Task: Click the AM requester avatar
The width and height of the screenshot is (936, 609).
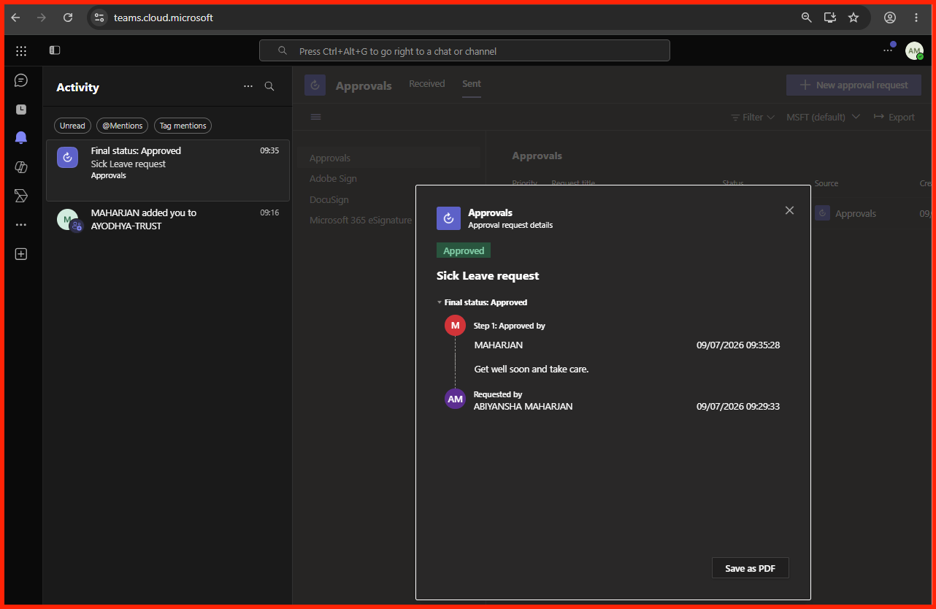Action: (x=455, y=399)
